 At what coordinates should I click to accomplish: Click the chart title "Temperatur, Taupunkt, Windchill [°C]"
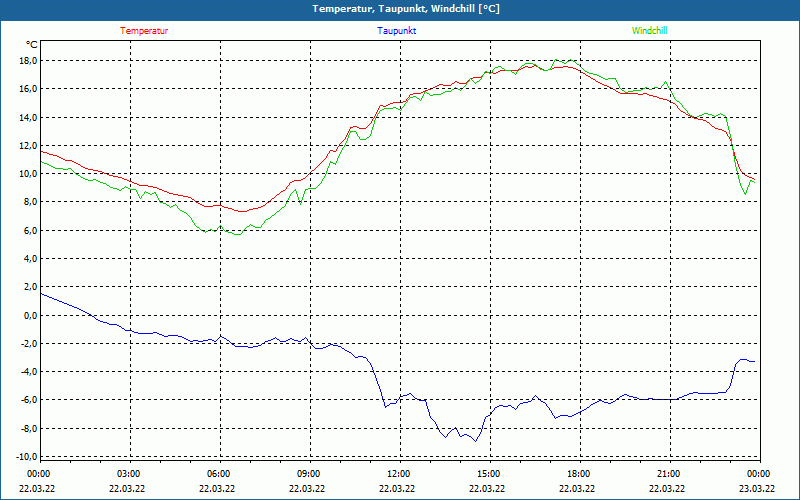406,9
